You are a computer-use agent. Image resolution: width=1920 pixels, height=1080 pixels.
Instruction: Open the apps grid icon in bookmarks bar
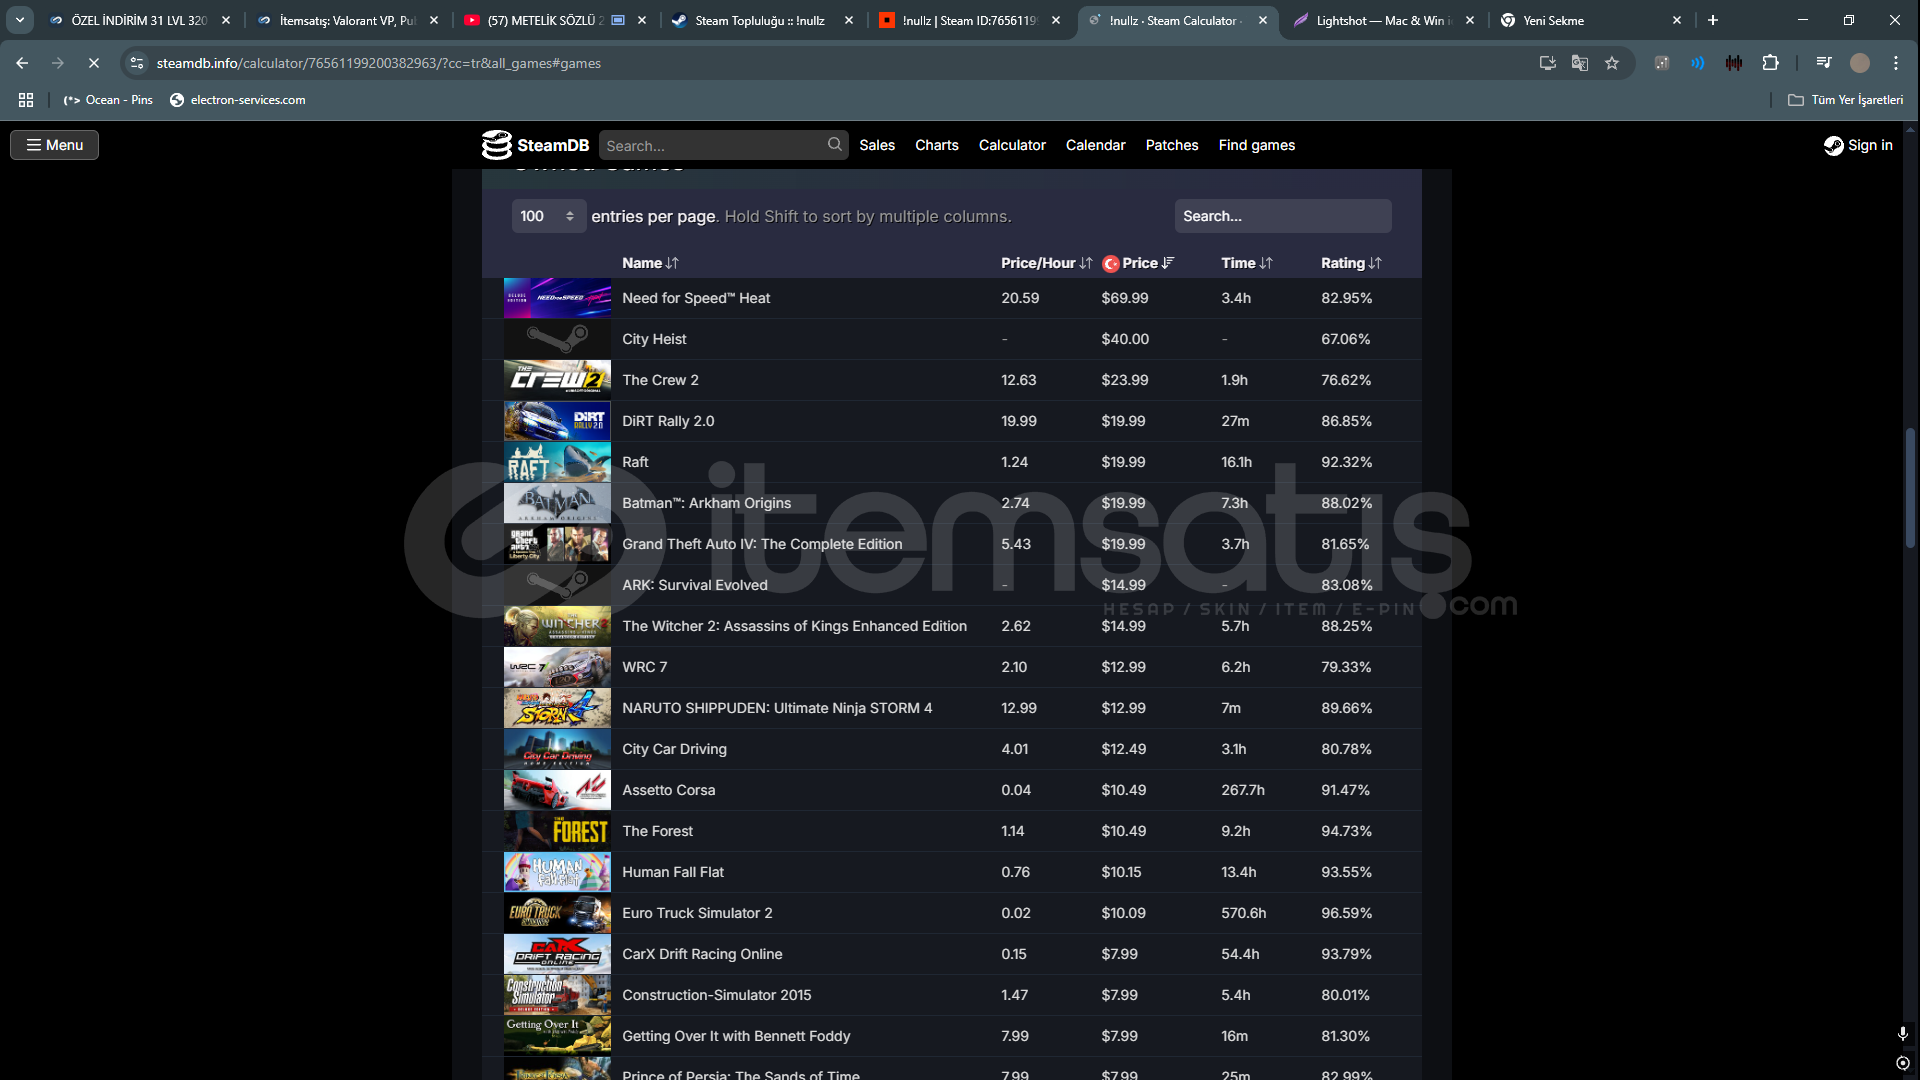pos(26,100)
